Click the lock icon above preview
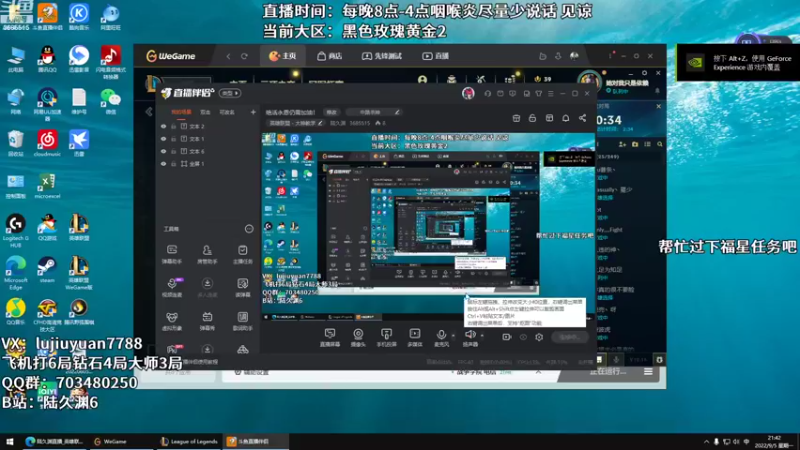This screenshot has width=800, height=450. click(x=532, y=118)
